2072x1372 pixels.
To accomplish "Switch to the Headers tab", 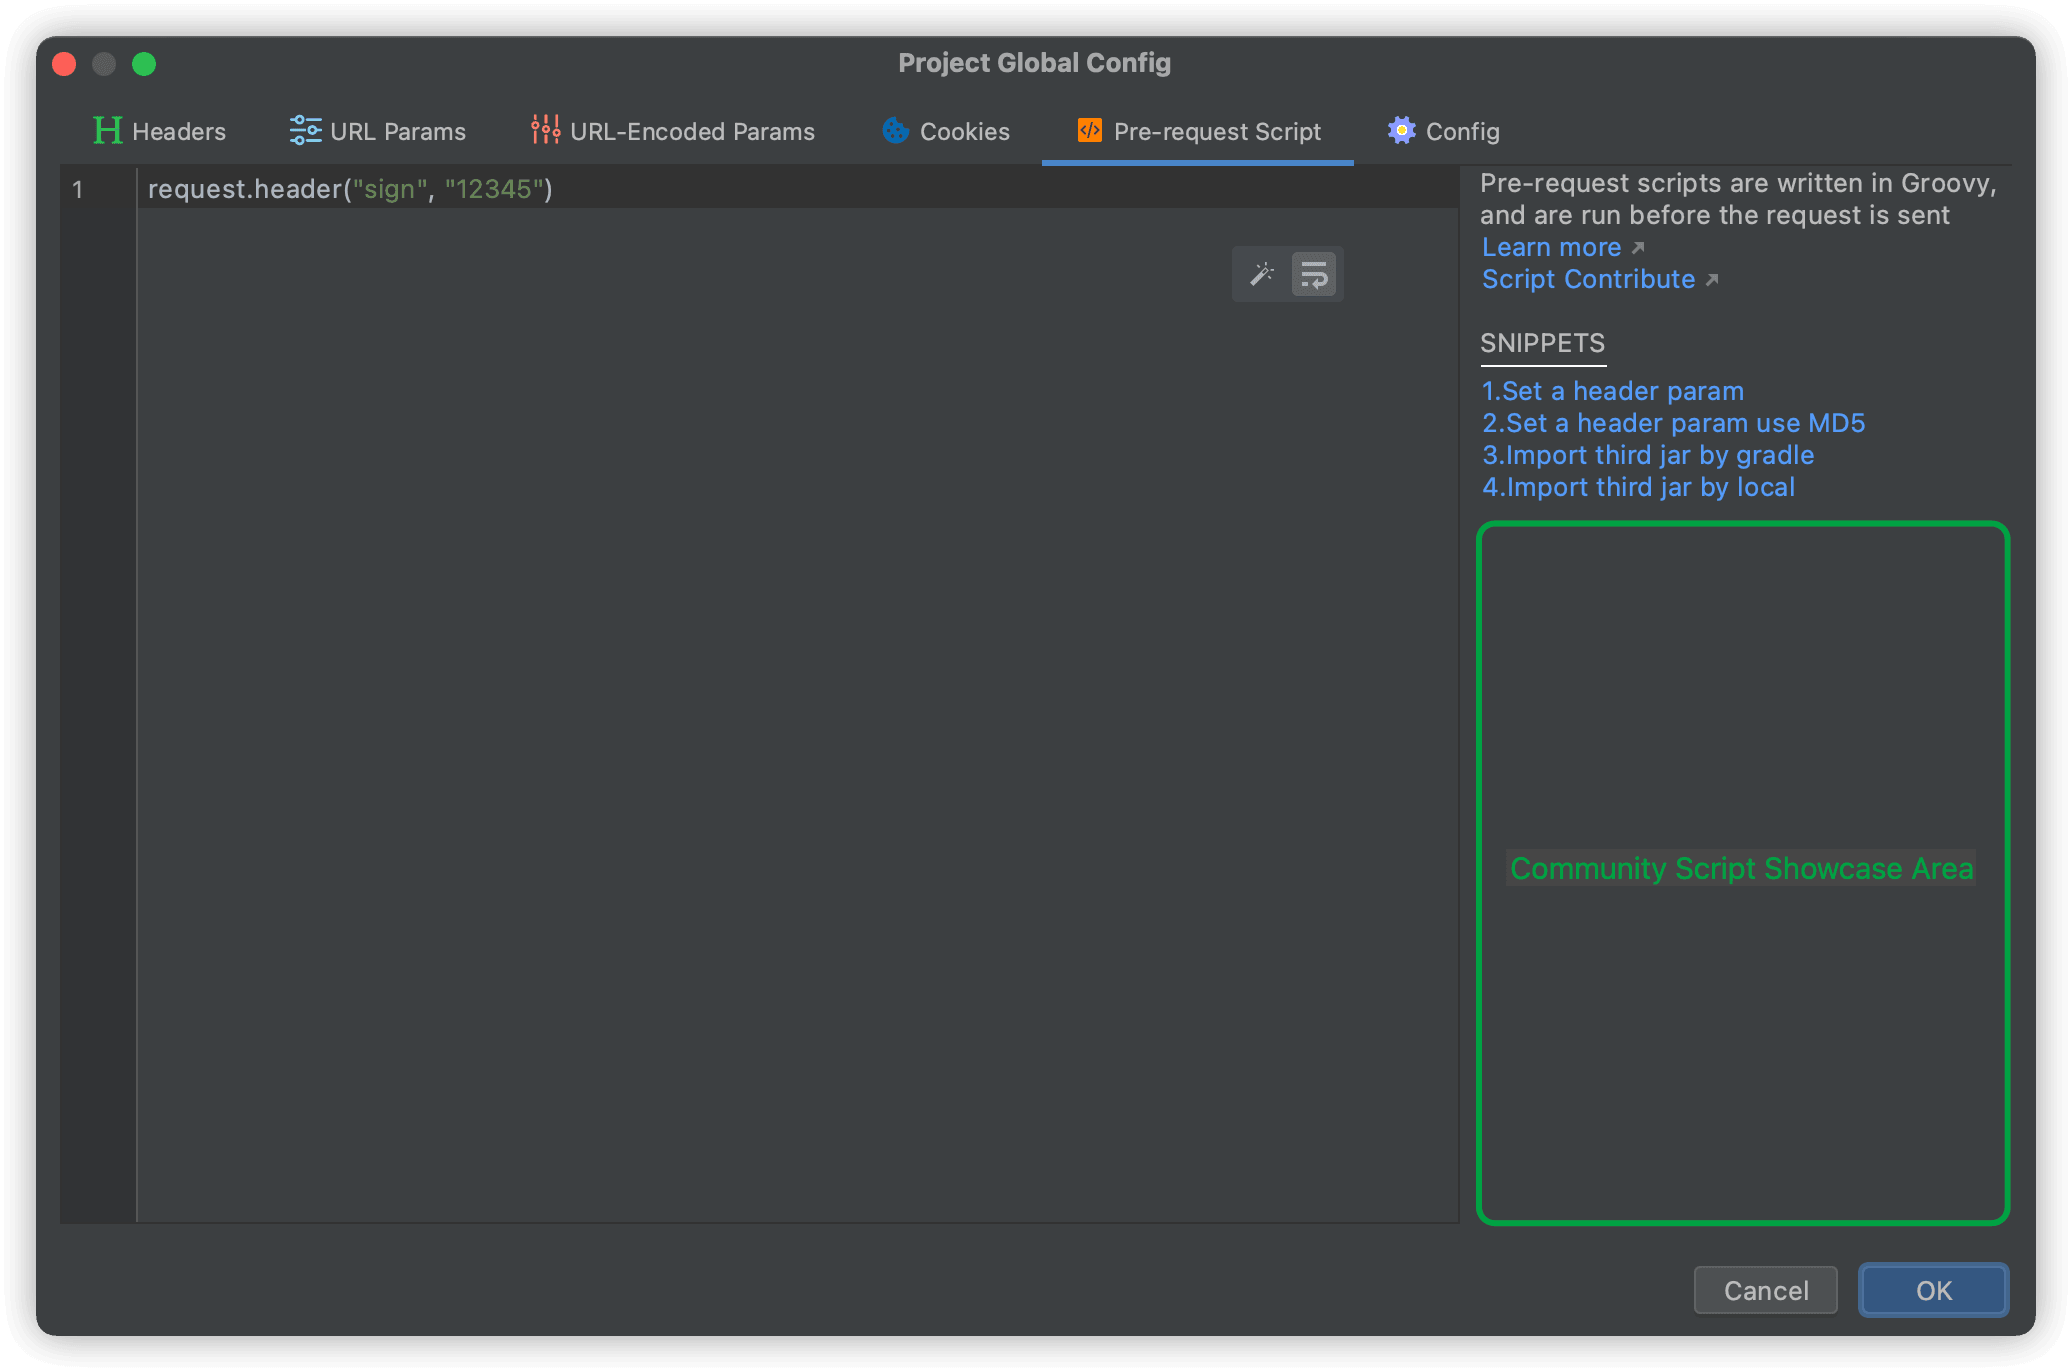I will [178, 132].
